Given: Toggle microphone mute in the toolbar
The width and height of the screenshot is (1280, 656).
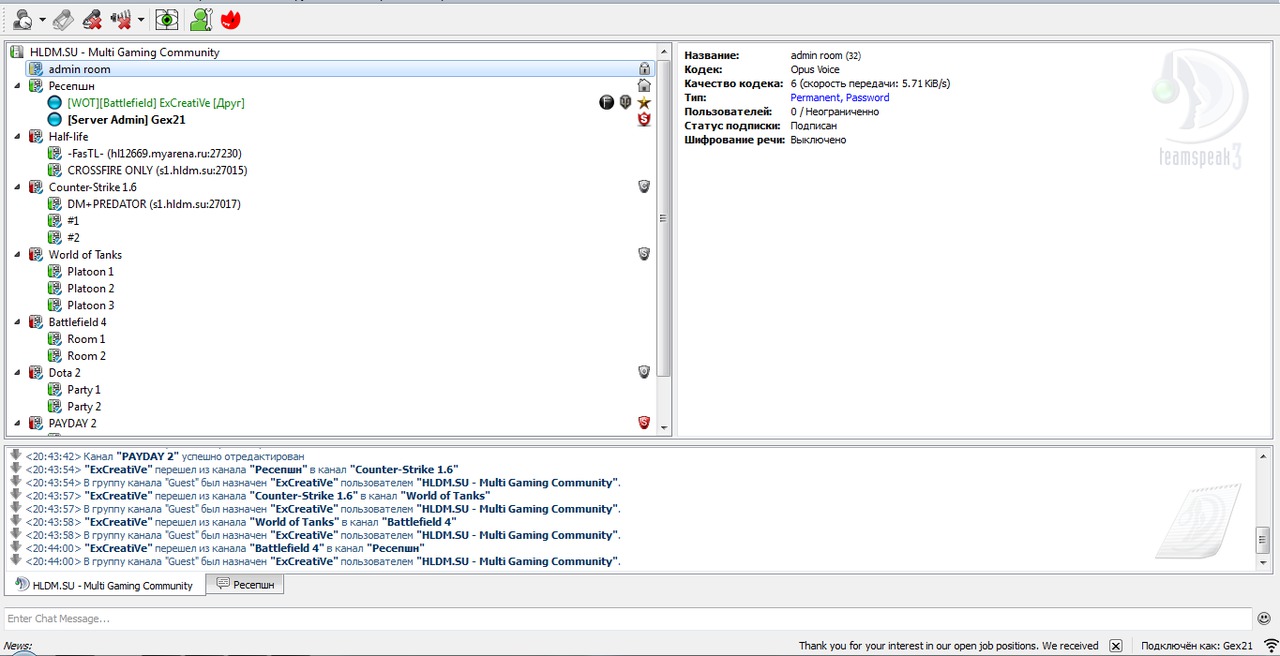Looking at the screenshot, I should pos(91,19).
